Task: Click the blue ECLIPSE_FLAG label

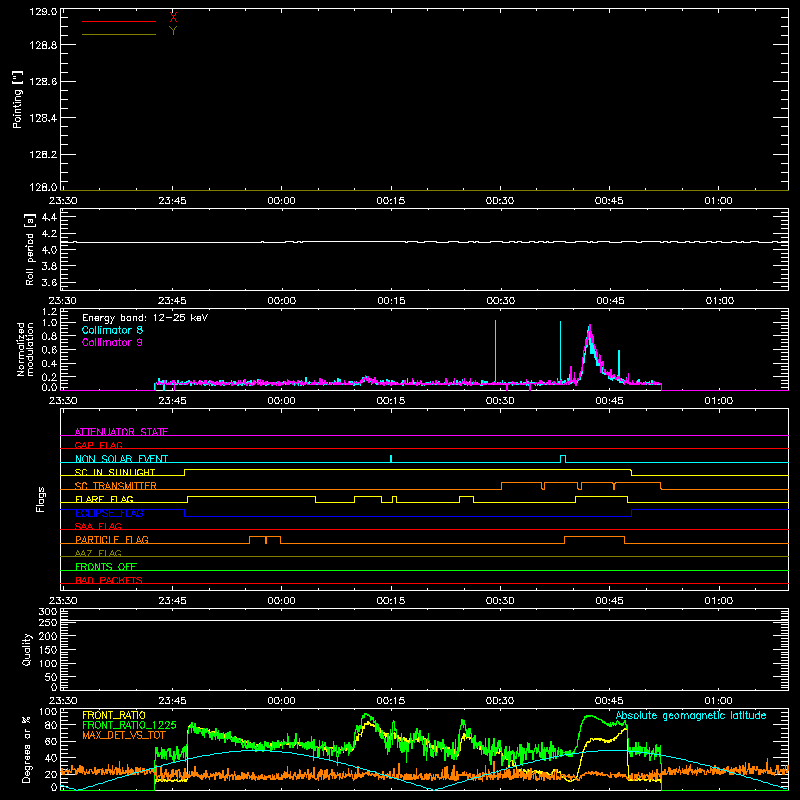Action: 109,513
